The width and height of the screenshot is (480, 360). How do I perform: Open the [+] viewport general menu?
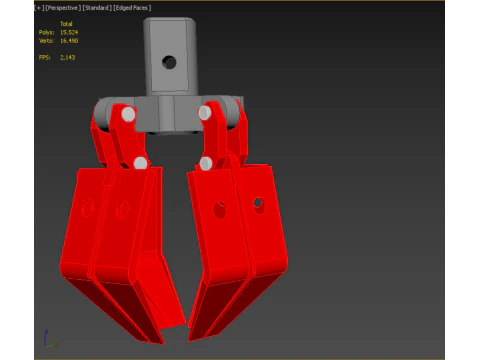[x=40, y=8]
